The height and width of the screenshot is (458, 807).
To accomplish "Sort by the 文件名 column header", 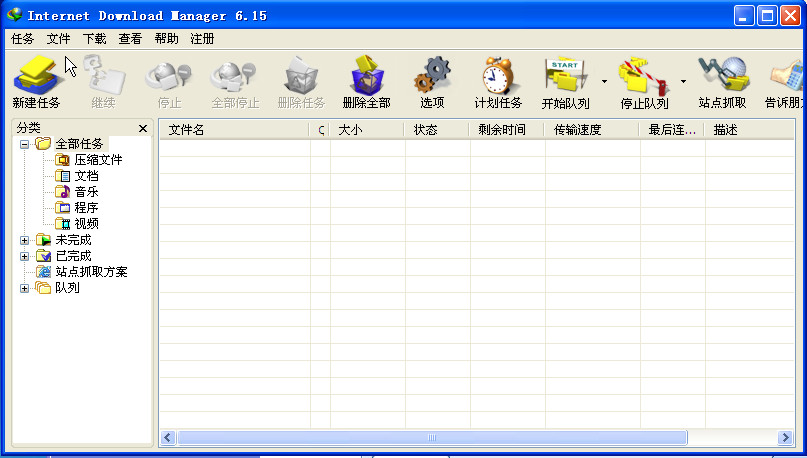I will coord(235,130).
